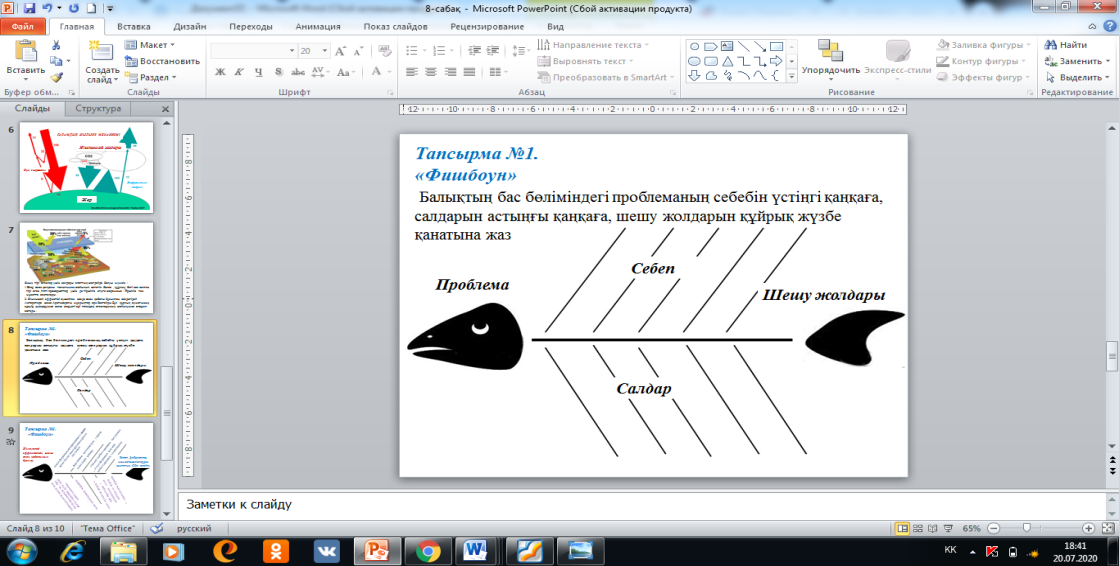
Task: Toggle italic К formatting
Action: [x=239, y=72]
